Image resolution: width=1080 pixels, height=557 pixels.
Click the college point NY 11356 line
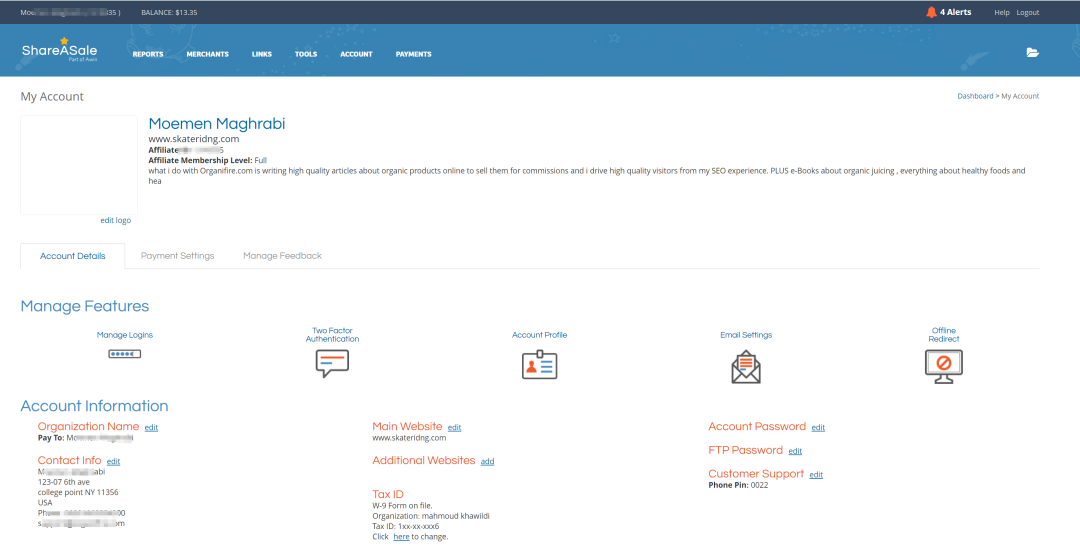coord(78,492)
